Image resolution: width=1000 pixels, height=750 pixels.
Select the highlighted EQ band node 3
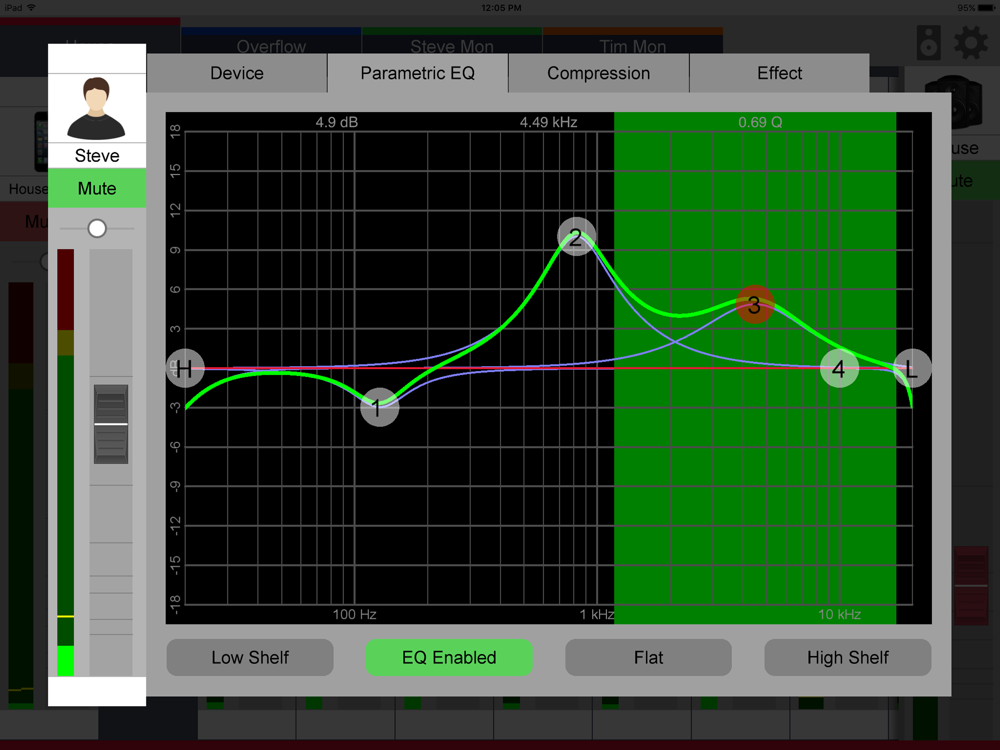[x=754, y=305]
